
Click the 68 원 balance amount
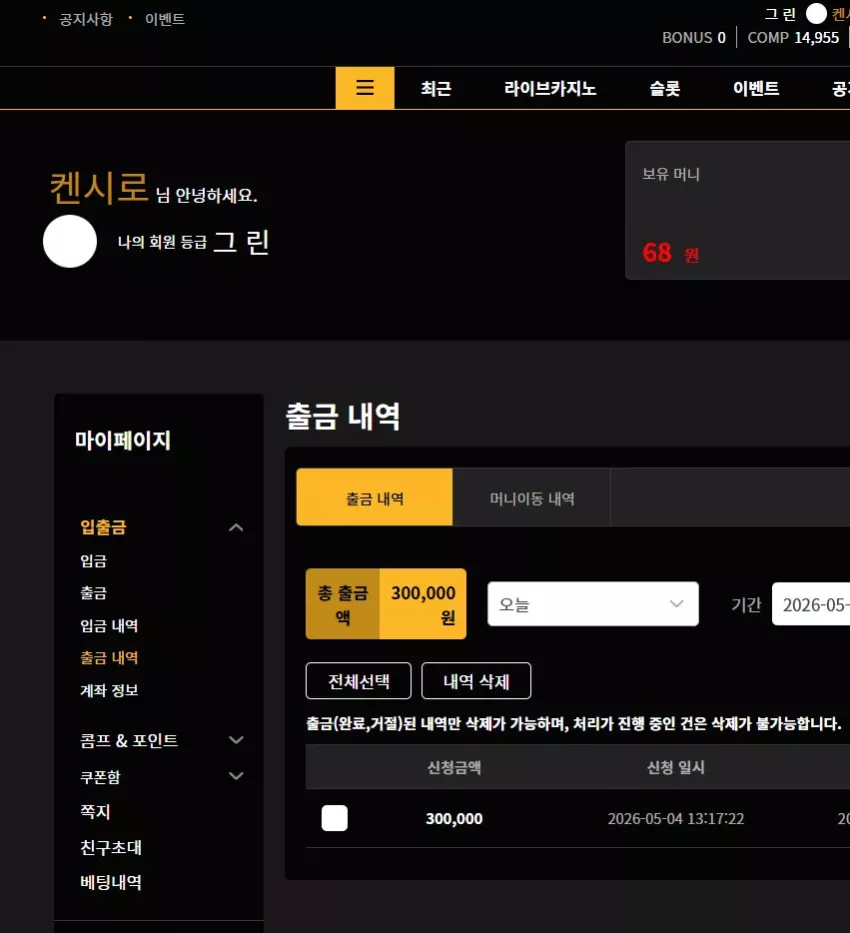click(x=670, y=253)
